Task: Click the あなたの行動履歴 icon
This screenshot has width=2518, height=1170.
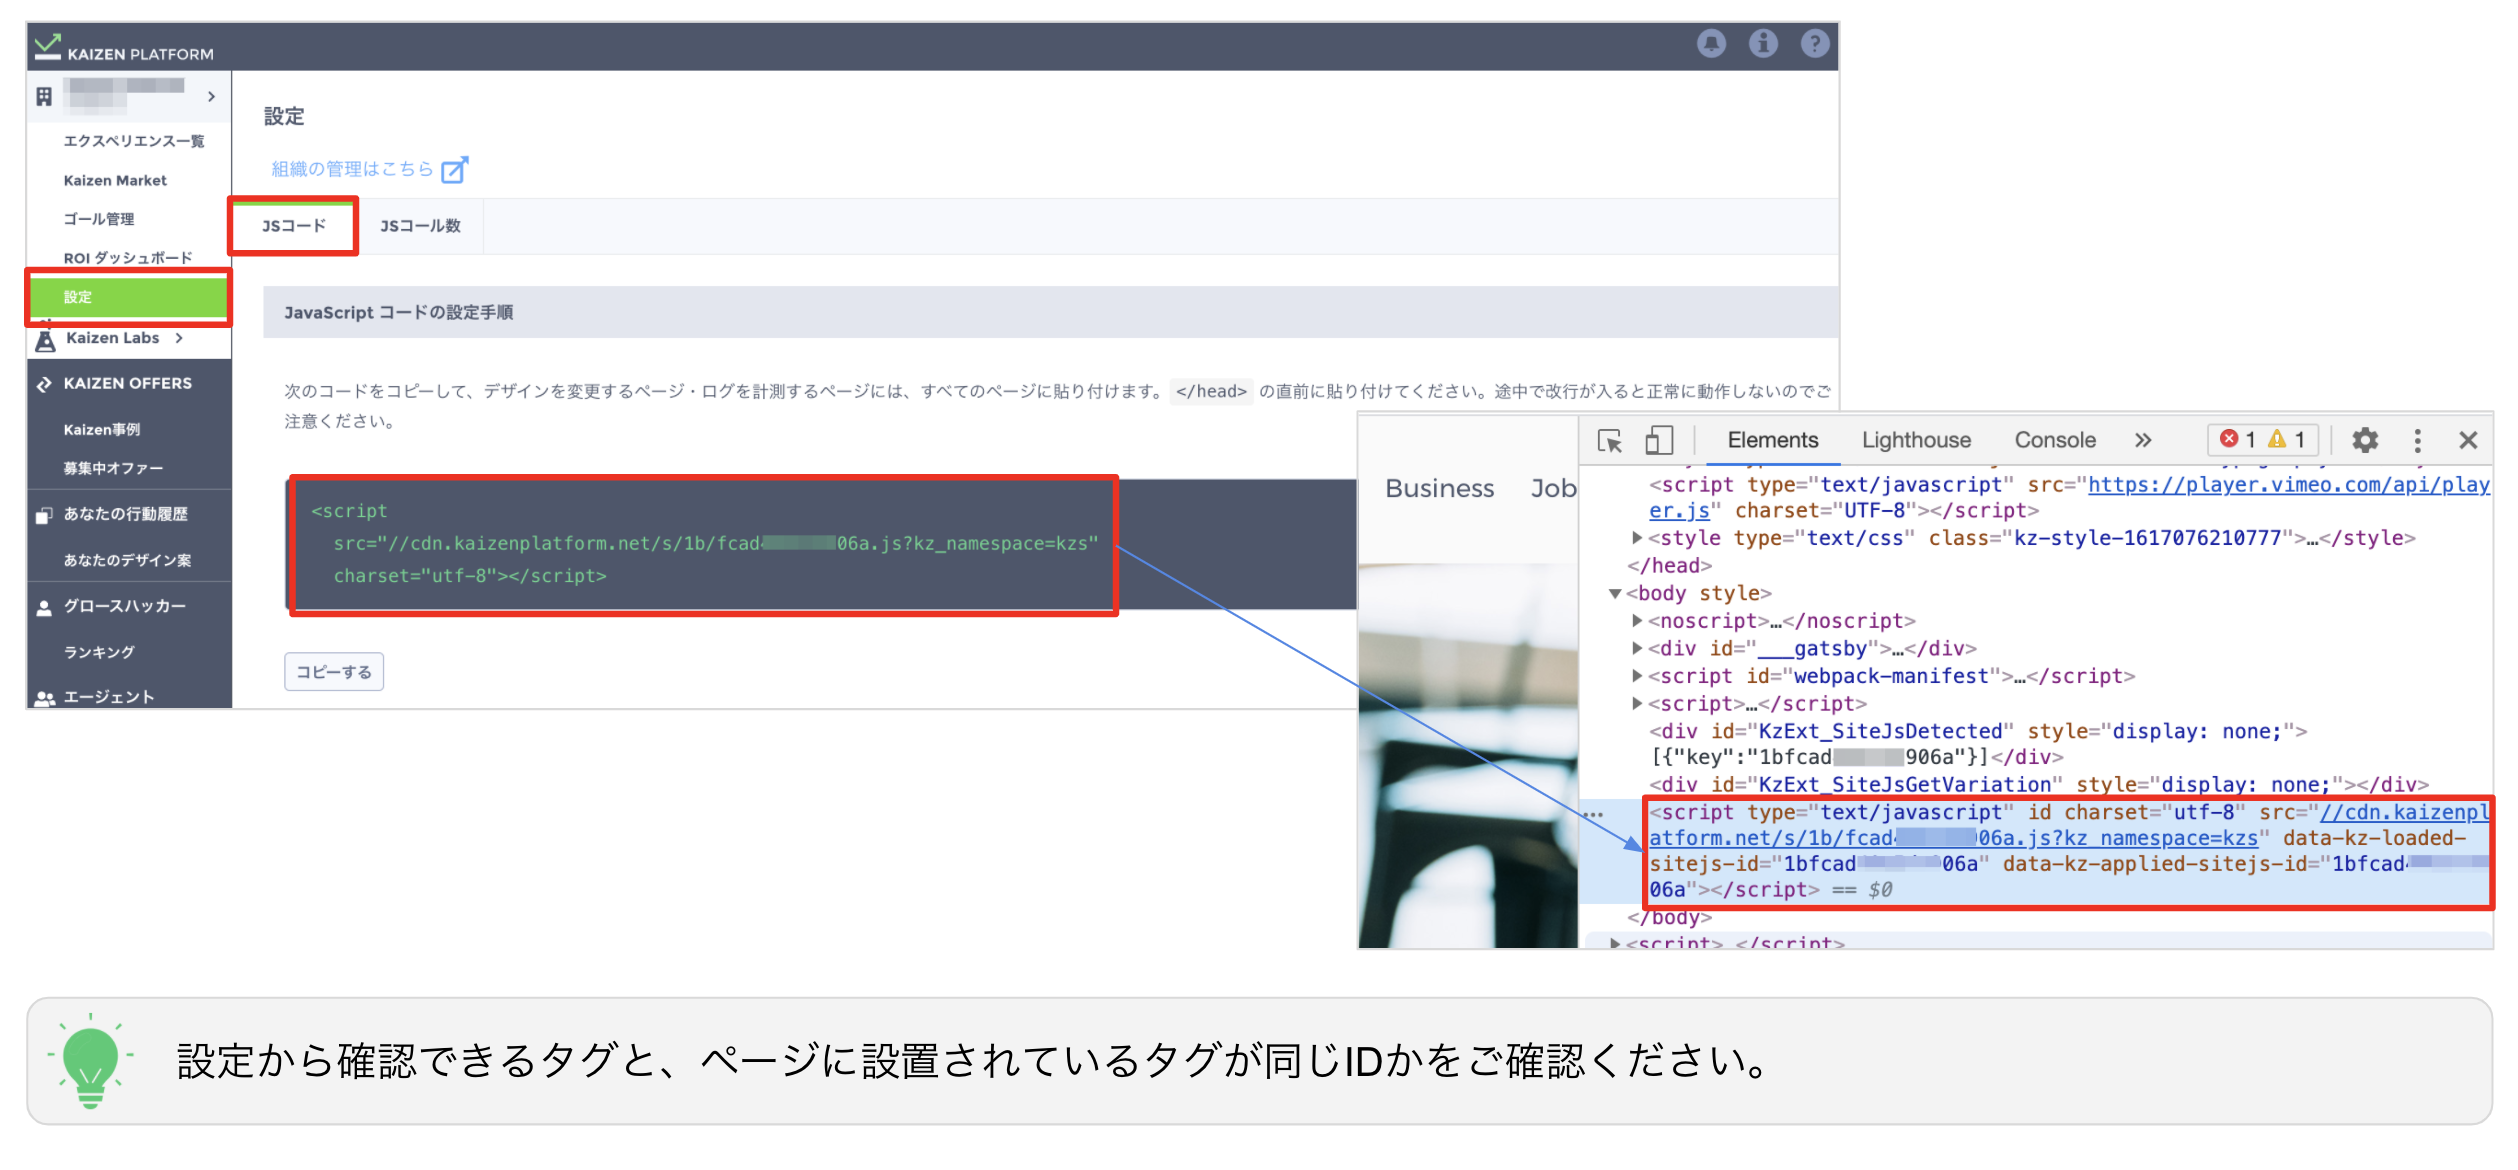Action: 44,515
